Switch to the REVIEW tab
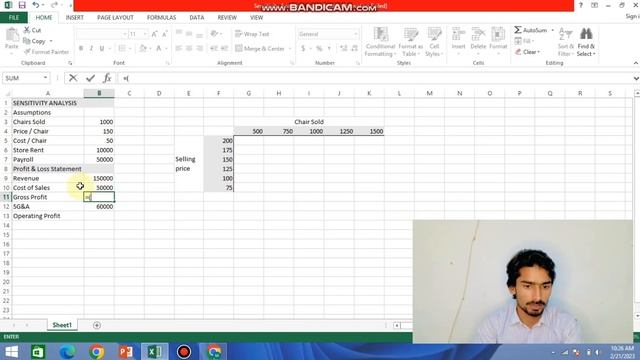Image resolution: width=640 pixels, height=360 pixels. coord(227,18)
